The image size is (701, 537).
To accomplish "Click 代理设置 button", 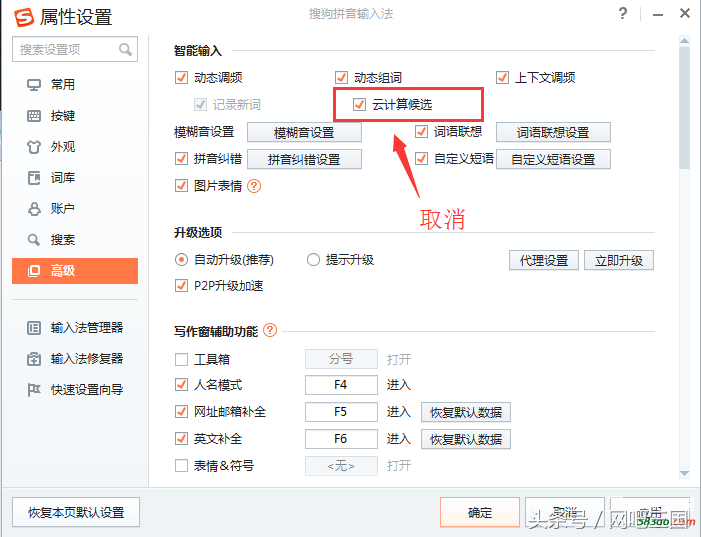I will coord(544,260).
